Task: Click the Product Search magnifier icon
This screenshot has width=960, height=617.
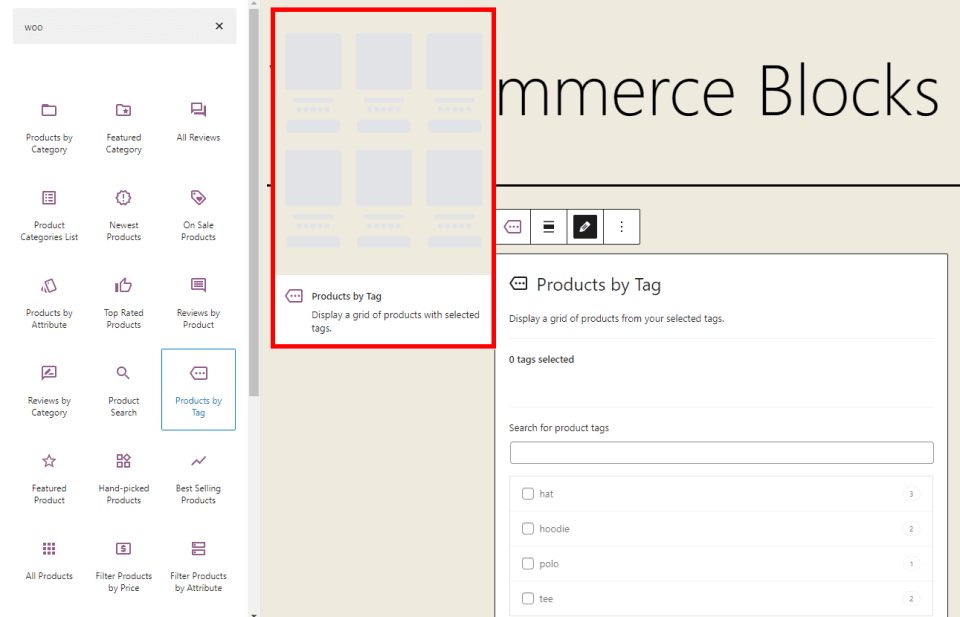Action: click(x=123, y=373)
